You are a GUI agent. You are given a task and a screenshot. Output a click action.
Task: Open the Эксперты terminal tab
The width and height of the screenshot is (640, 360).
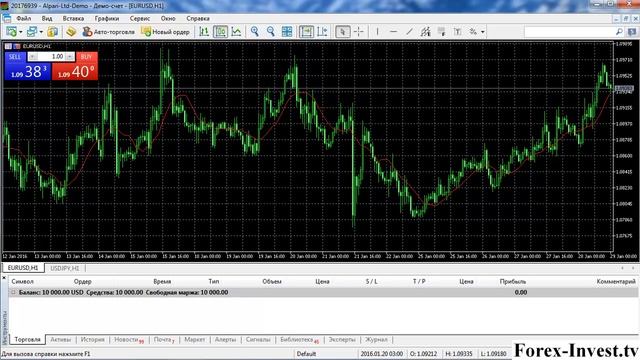click(342, 340)
